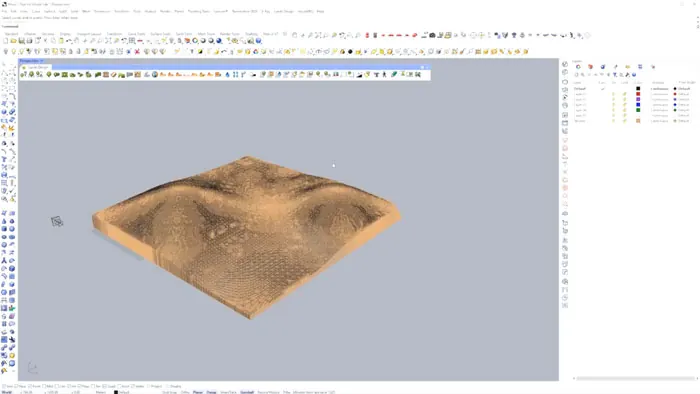Click the lock icon of blue-swatch layer row

coord(625,105)
